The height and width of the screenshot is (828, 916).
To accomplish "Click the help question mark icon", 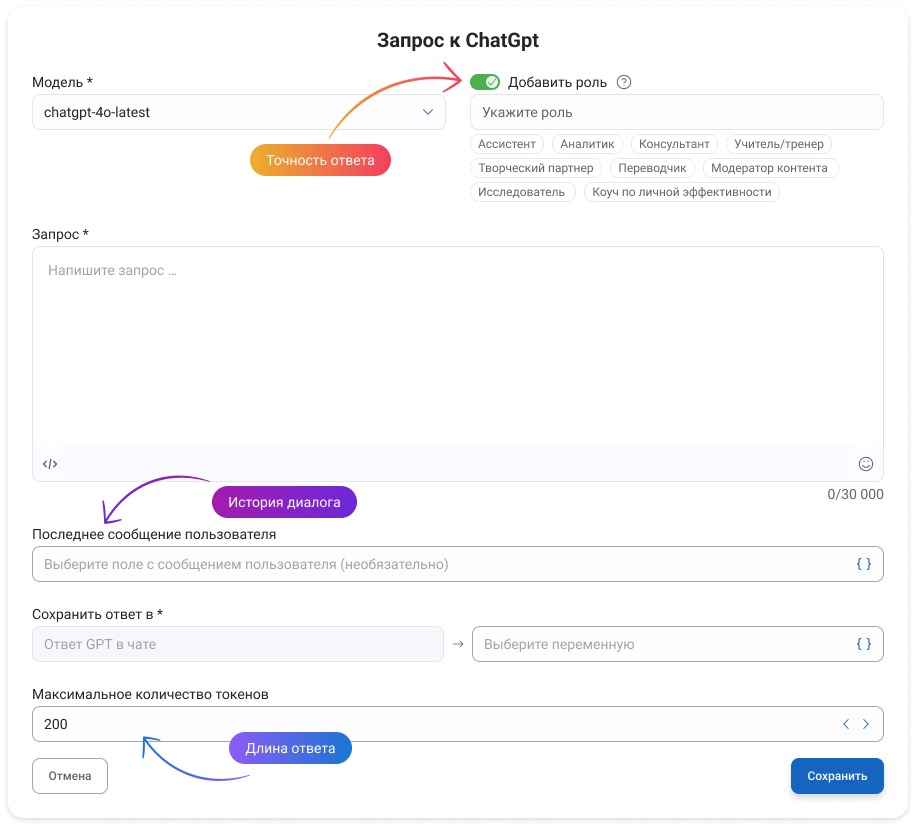I will (x=624, y=82).
